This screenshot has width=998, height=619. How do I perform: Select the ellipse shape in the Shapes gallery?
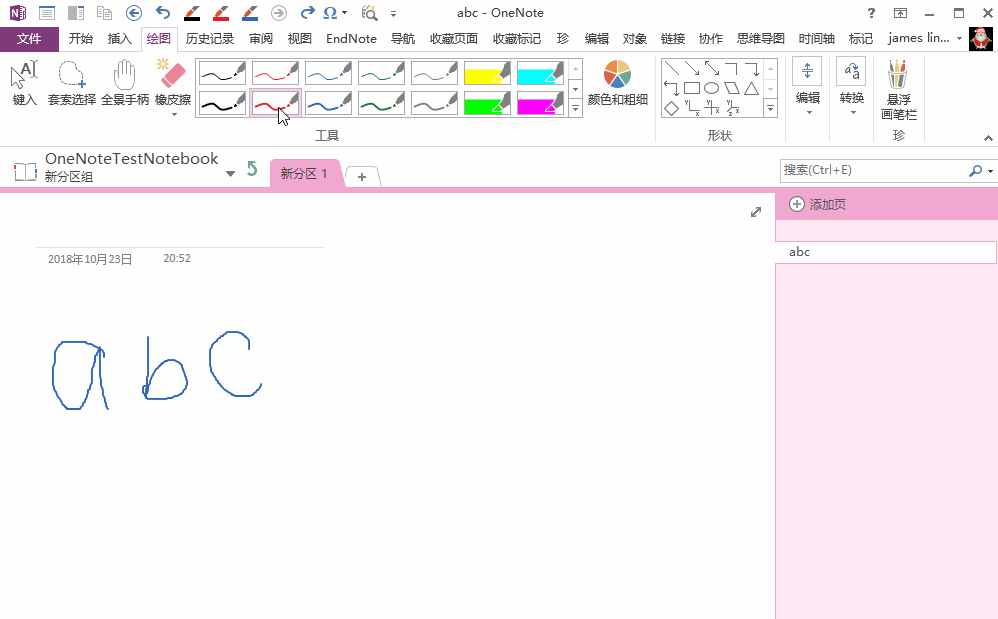[x=709, y=89]
